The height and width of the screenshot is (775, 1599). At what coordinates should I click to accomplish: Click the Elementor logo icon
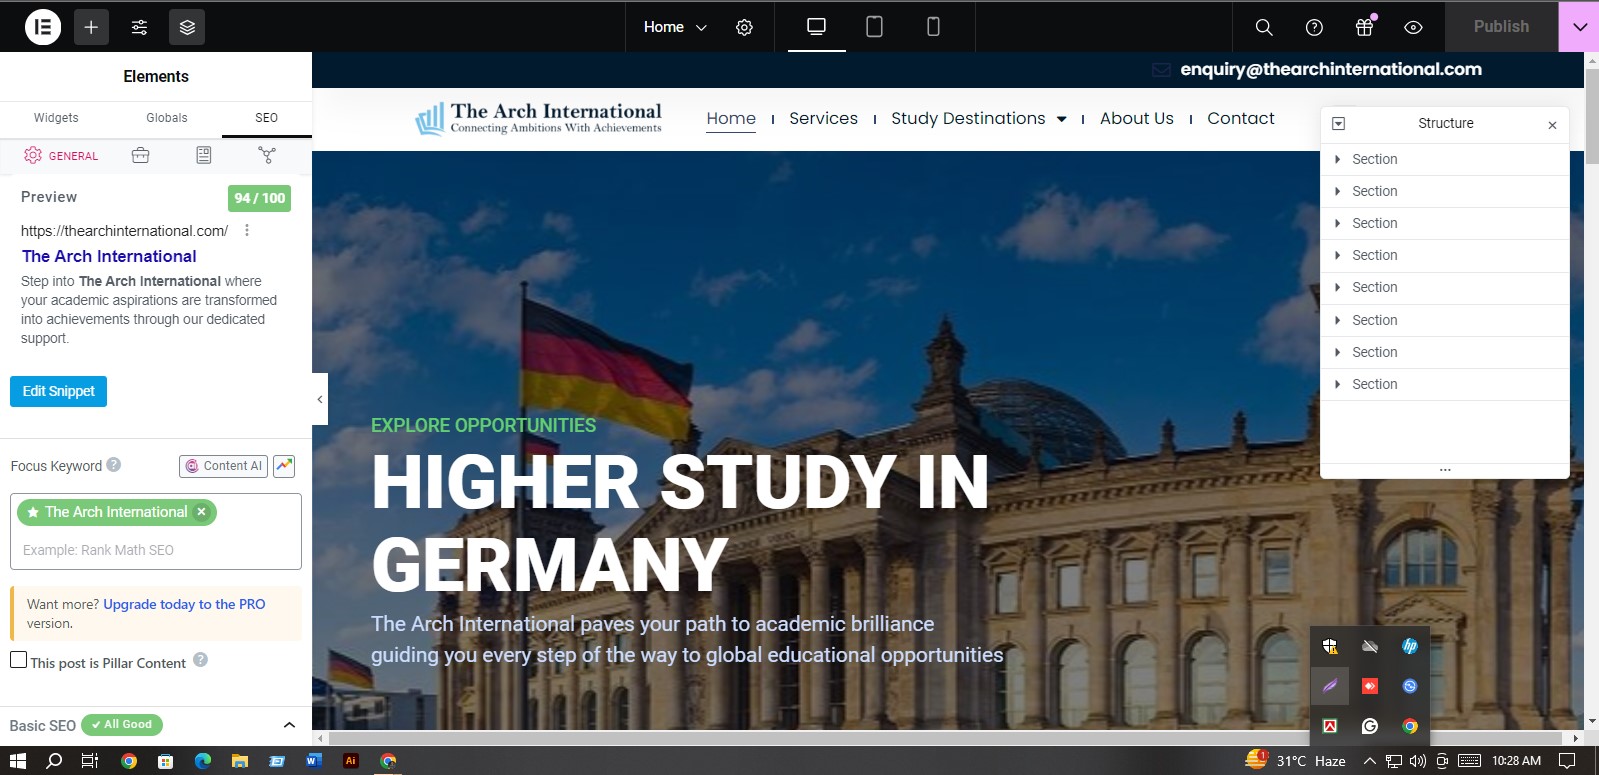(x=43, y=27)
